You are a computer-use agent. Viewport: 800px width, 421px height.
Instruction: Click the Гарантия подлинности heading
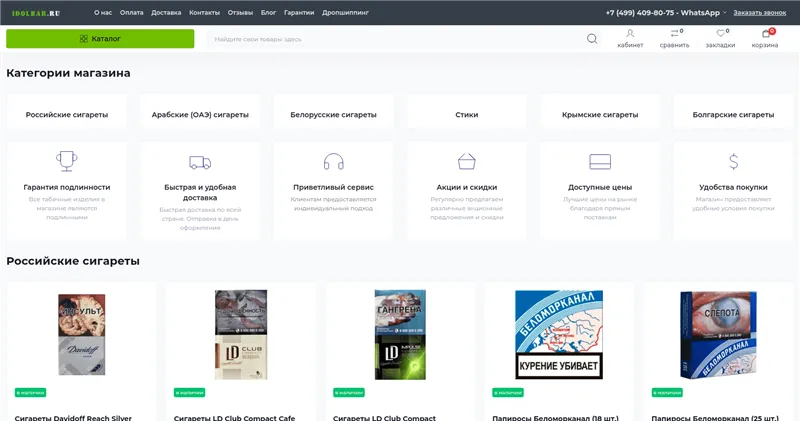[67, 187]
